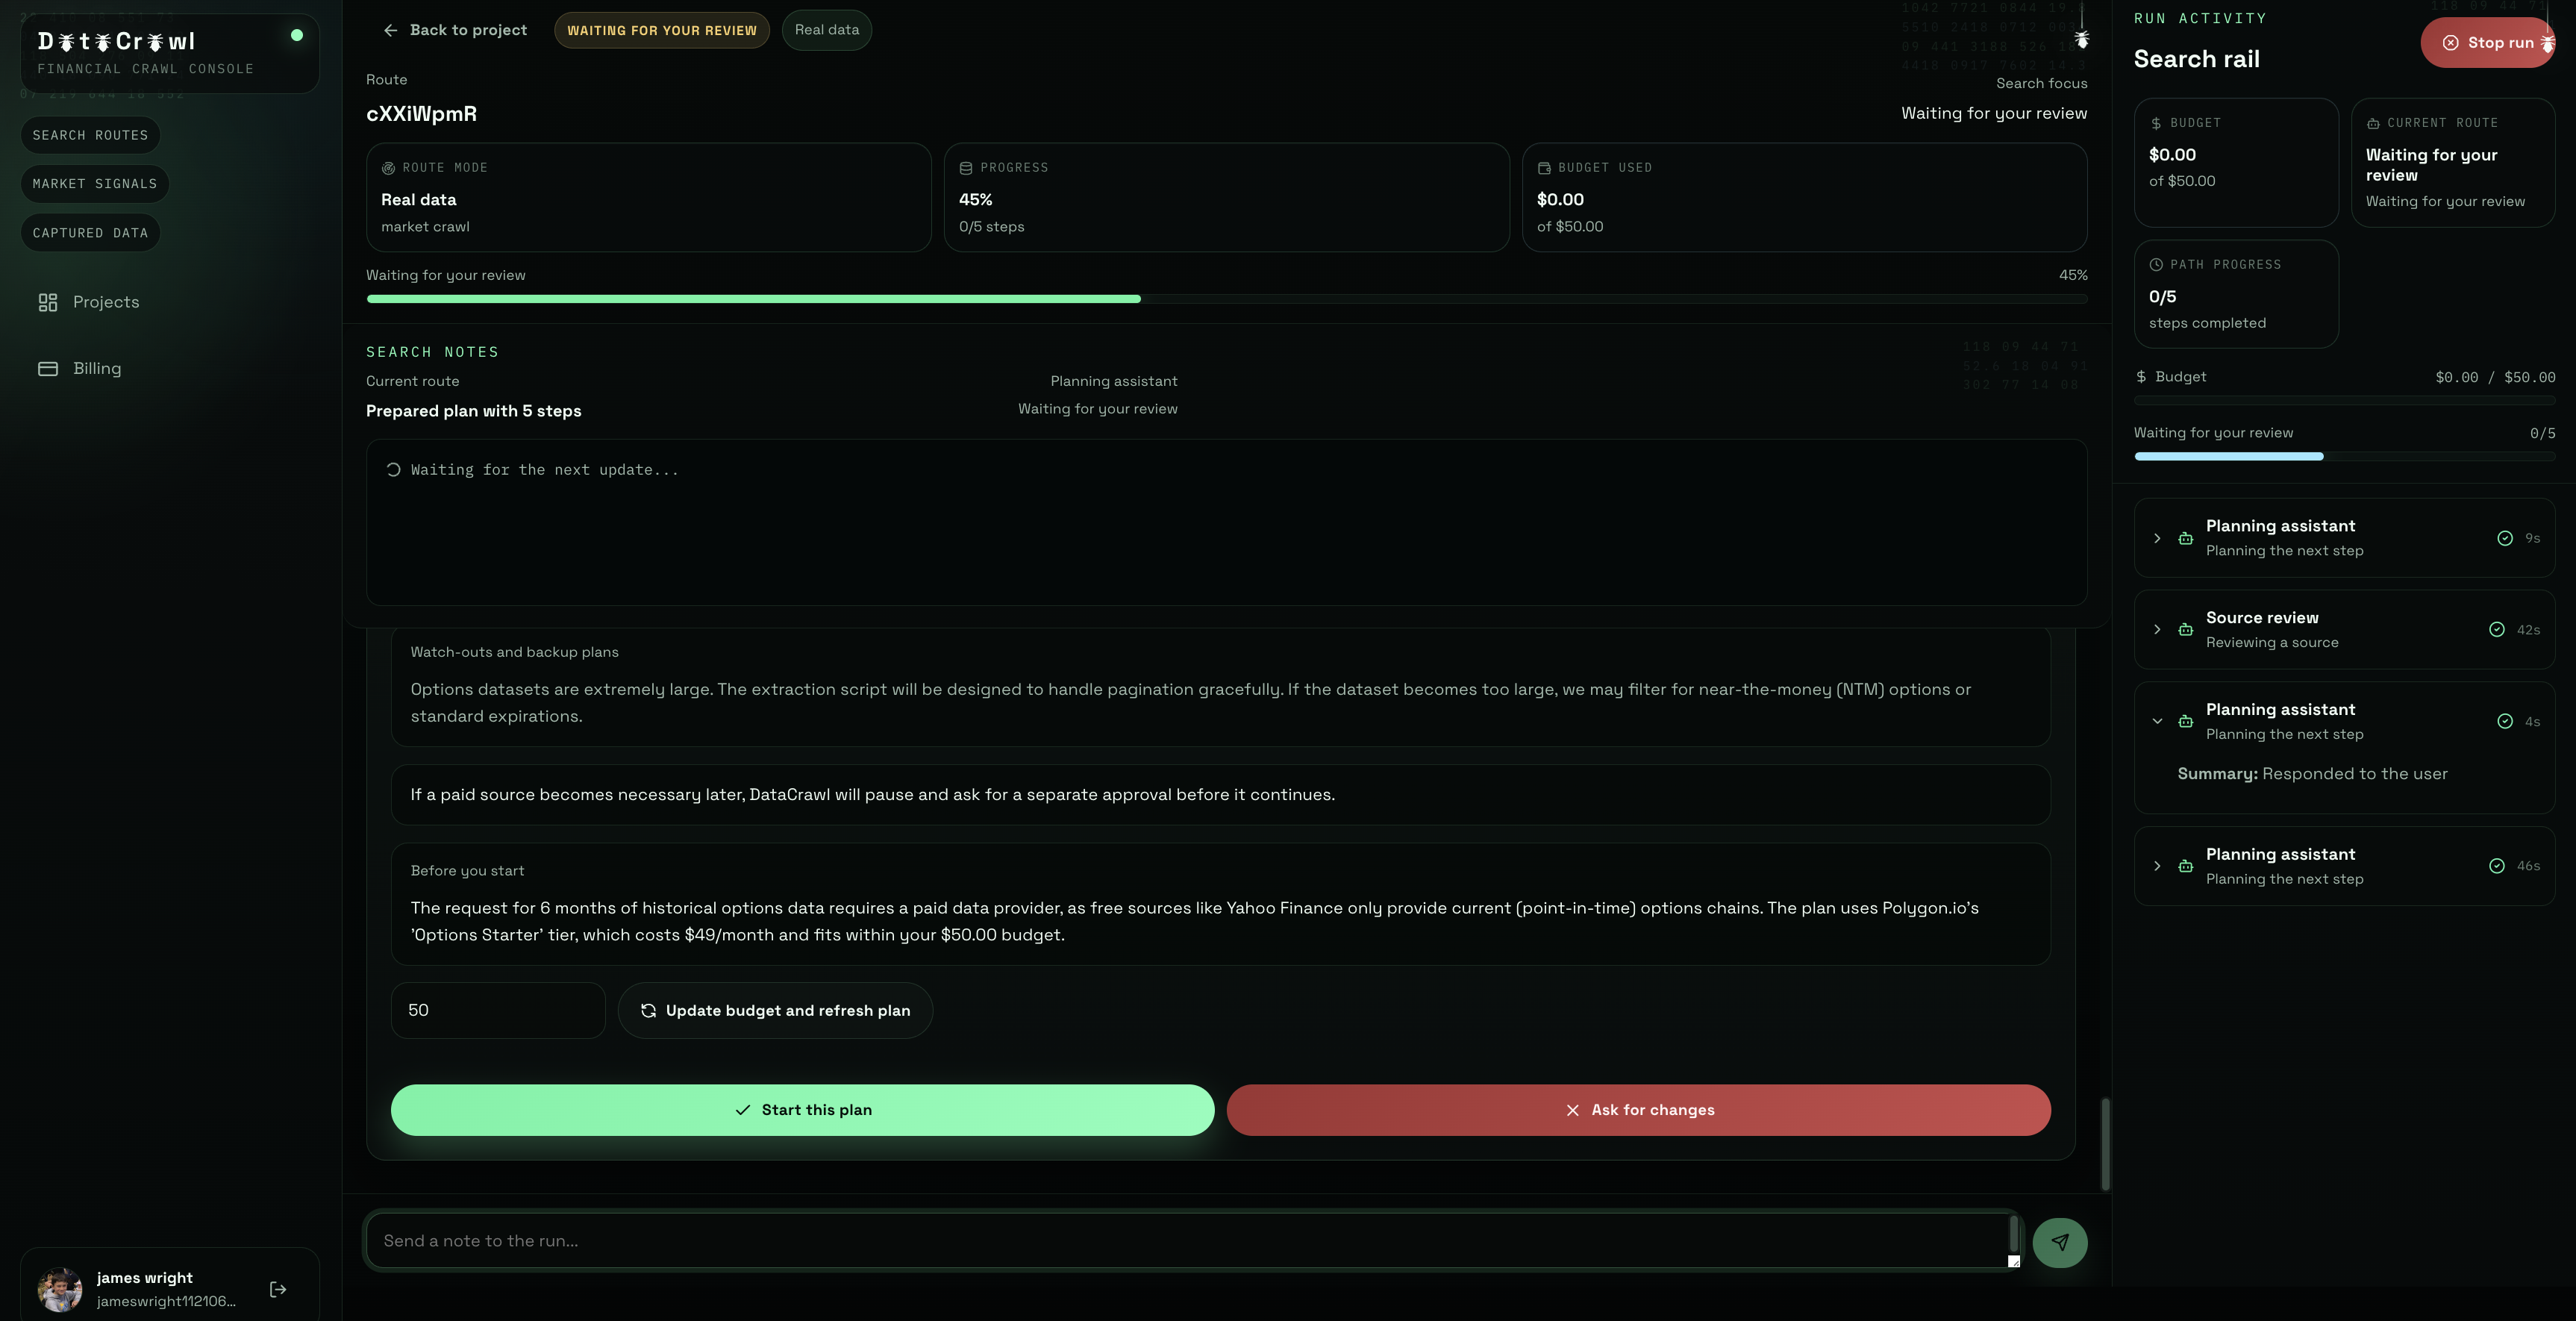Open the Captured Data tab
This screenshot has width=2576, height=1321.
[x=90, y=233]
